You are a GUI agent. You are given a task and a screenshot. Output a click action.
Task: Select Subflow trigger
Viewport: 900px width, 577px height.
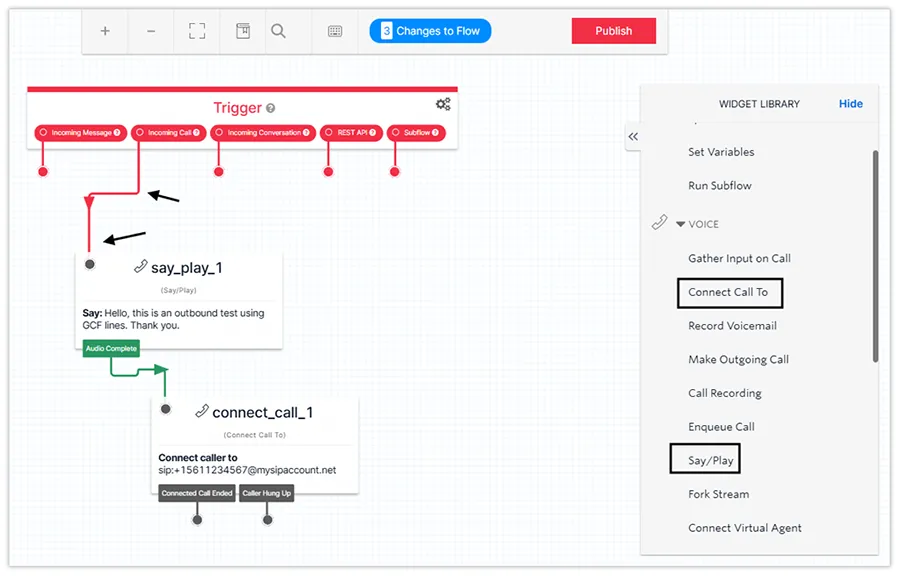(x=416, y=133)
